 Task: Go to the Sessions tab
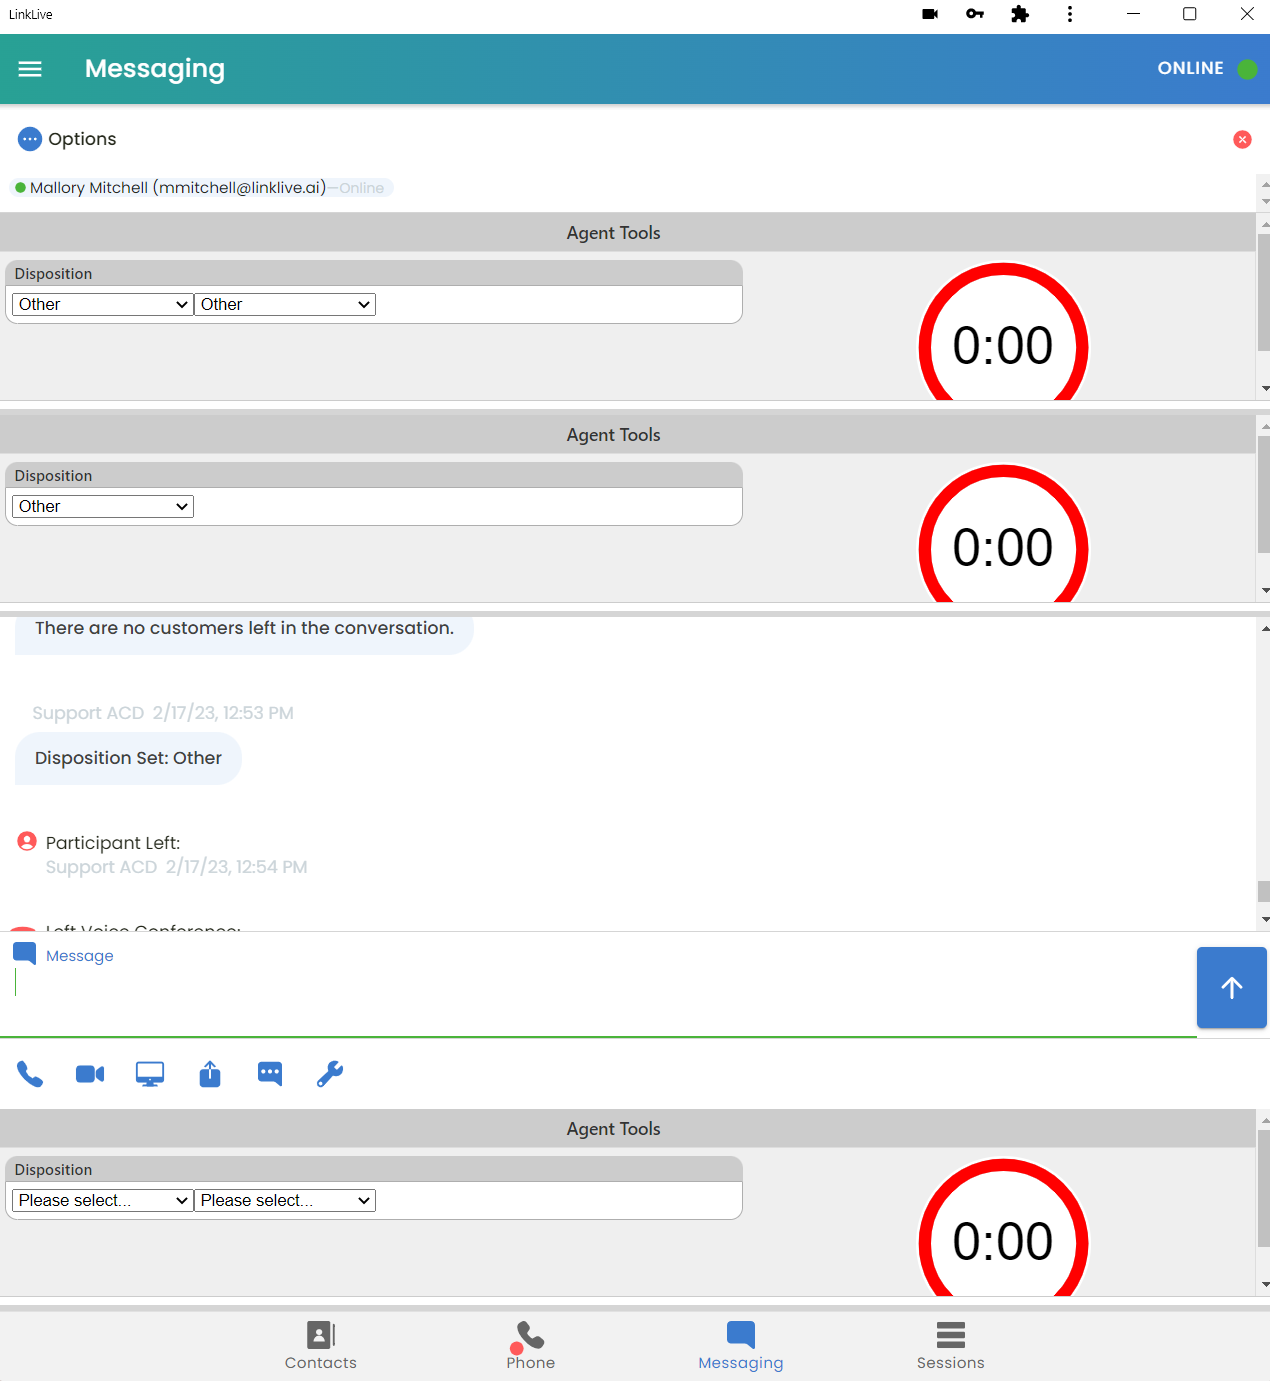point(950,1345)
